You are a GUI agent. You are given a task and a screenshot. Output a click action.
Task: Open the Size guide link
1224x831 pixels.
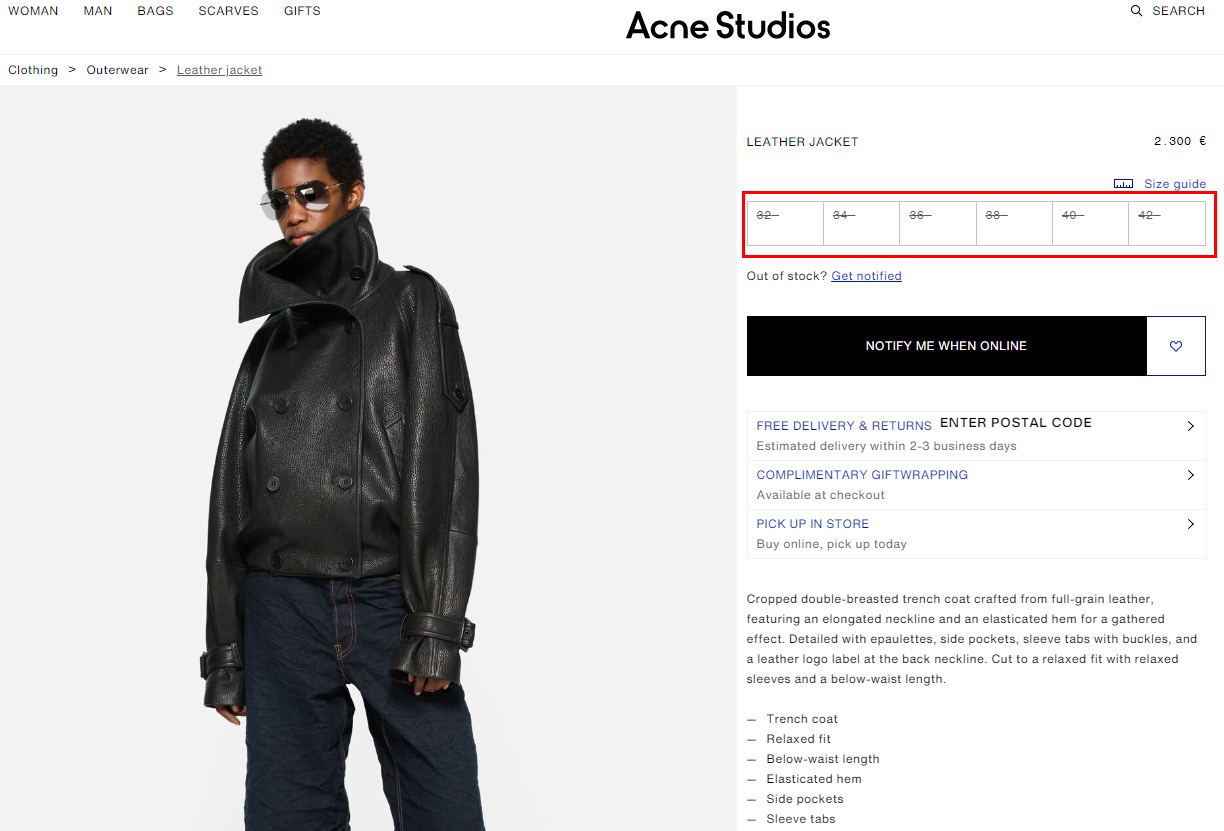(1175, 184)
